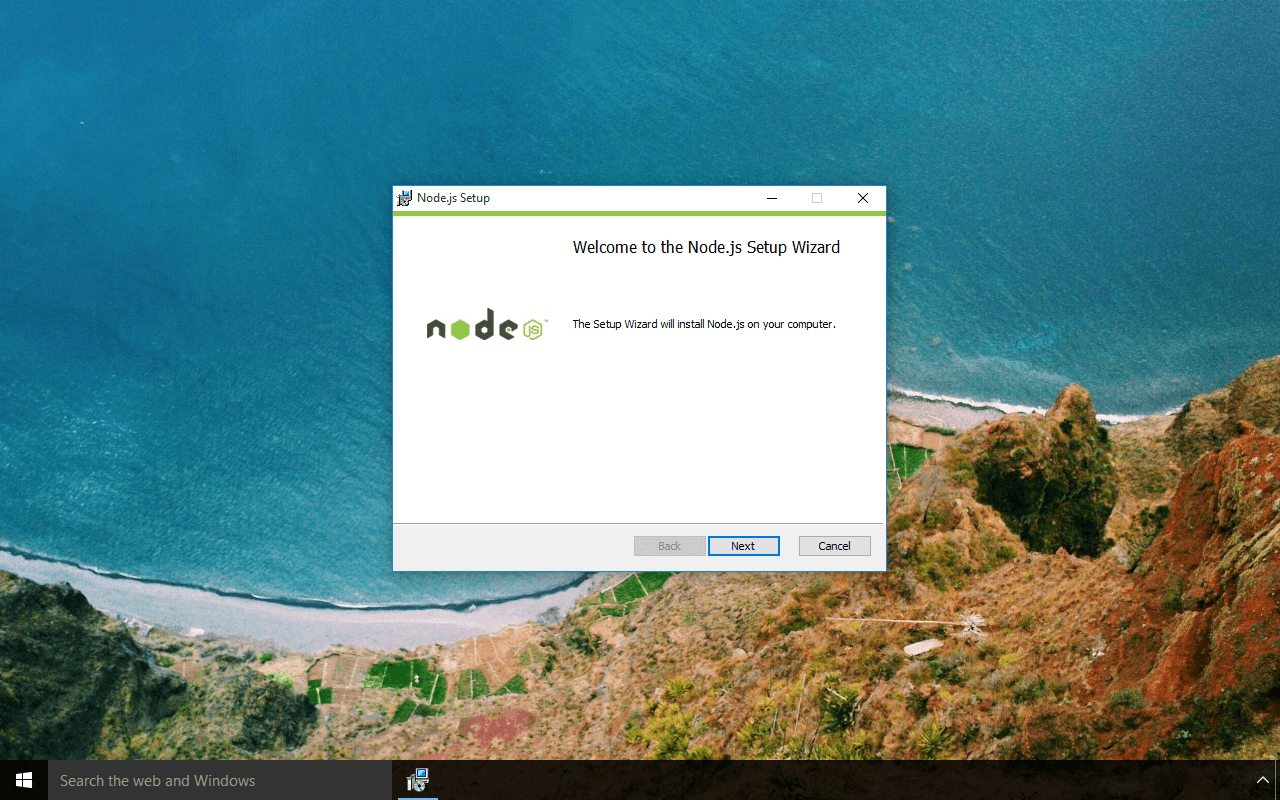Viewport: 1280px width, 800px height.
Task: Select the setup wizard's title bar caption
Action: click(x=452, y=198)
